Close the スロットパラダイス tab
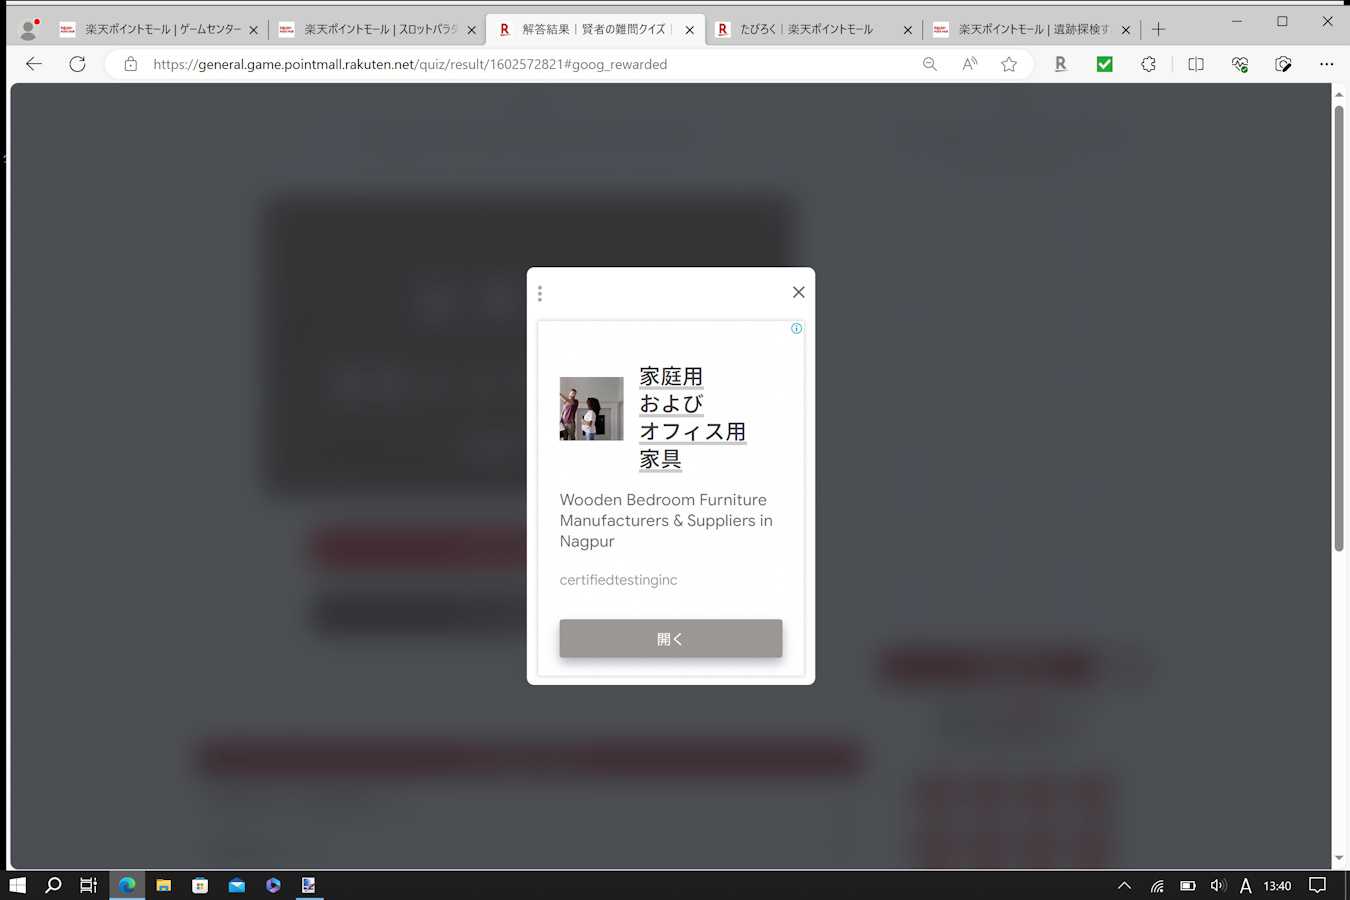 472,30
